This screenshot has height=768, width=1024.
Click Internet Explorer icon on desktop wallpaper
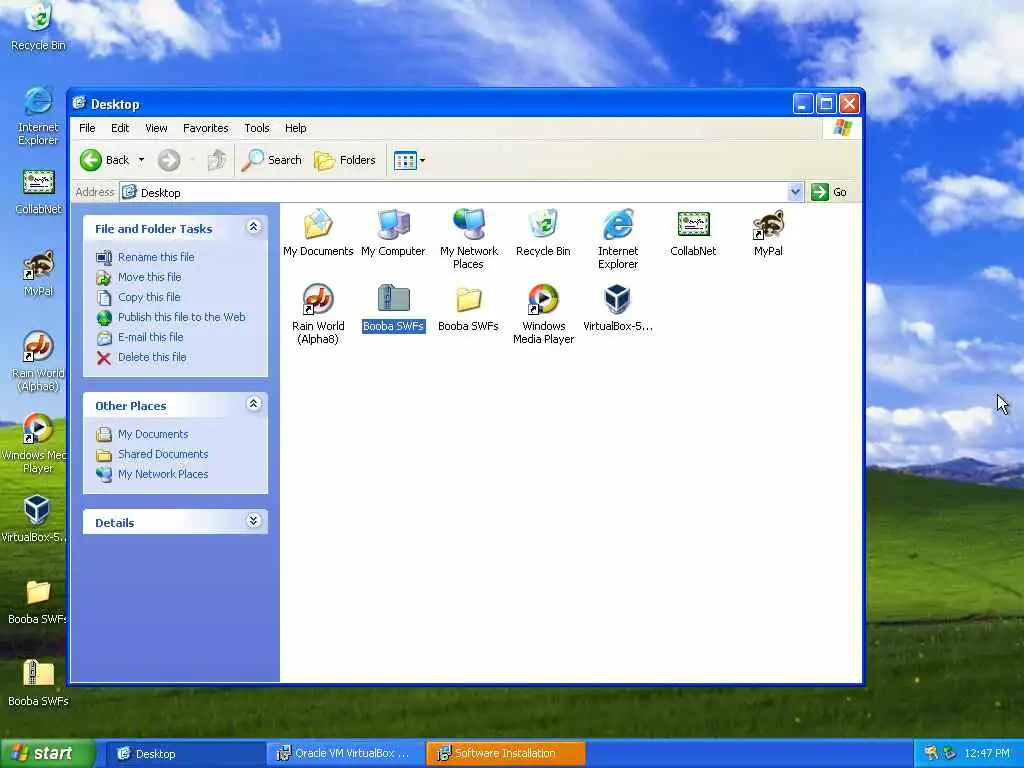(x=38, y=101)
